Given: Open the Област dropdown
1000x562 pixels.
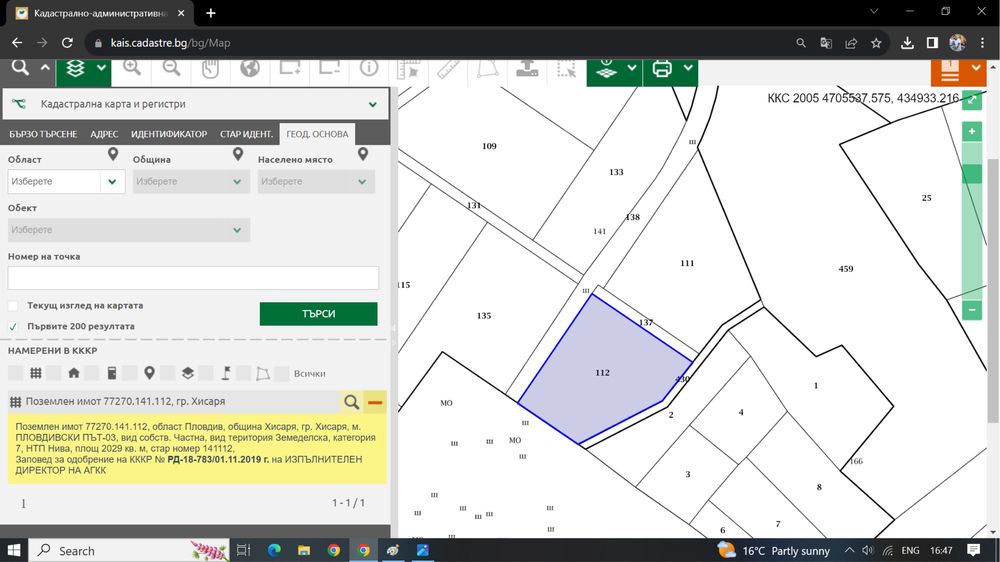Looking at the screenshot, I should click(x=66, y=182).
